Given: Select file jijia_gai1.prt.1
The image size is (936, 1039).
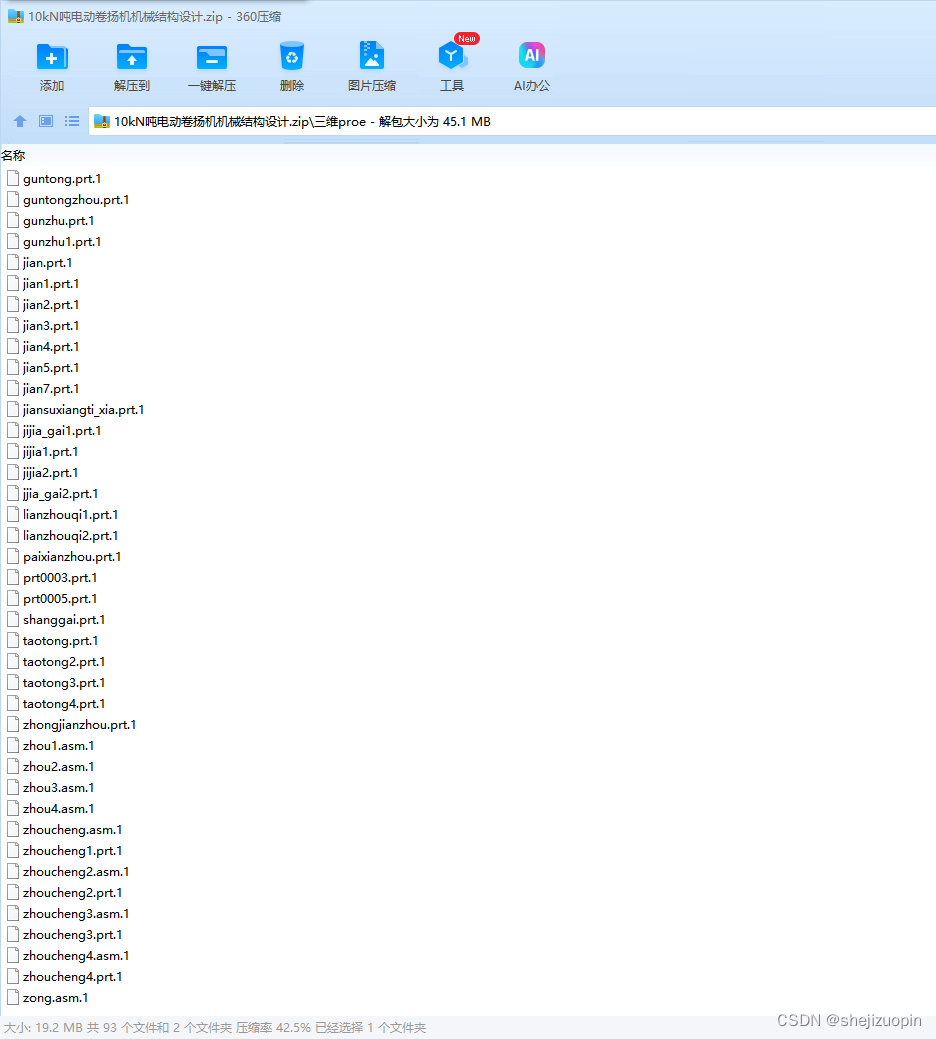Looking at the screenshot, I should tap(54, 431).
